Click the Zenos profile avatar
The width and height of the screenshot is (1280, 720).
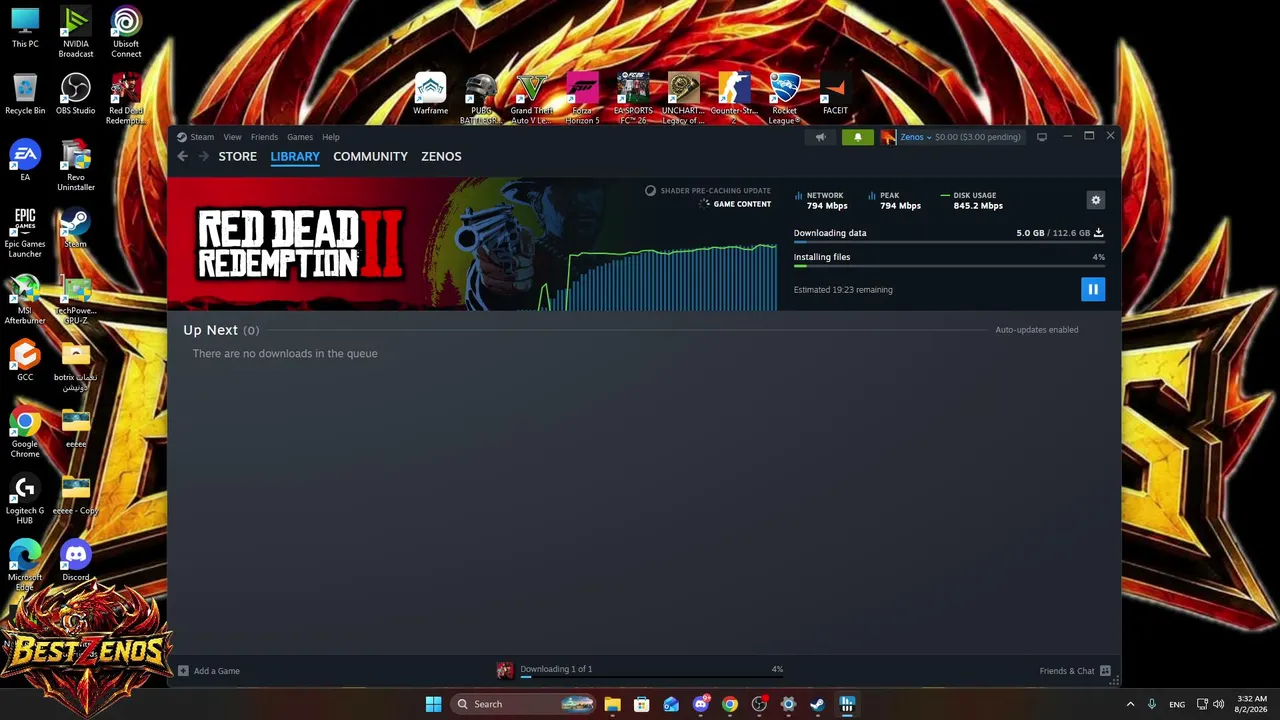[888, 137]
